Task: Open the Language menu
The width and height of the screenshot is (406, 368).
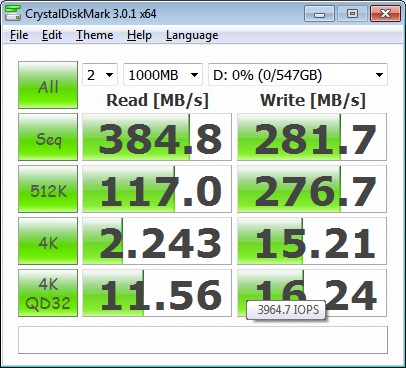Action: point(192,35)
